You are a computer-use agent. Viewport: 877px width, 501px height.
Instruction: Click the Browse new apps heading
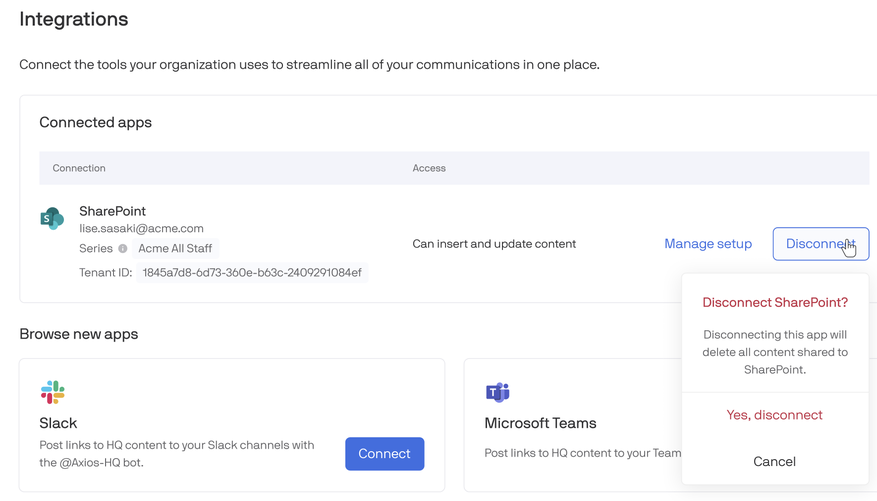tap(78, 334)
